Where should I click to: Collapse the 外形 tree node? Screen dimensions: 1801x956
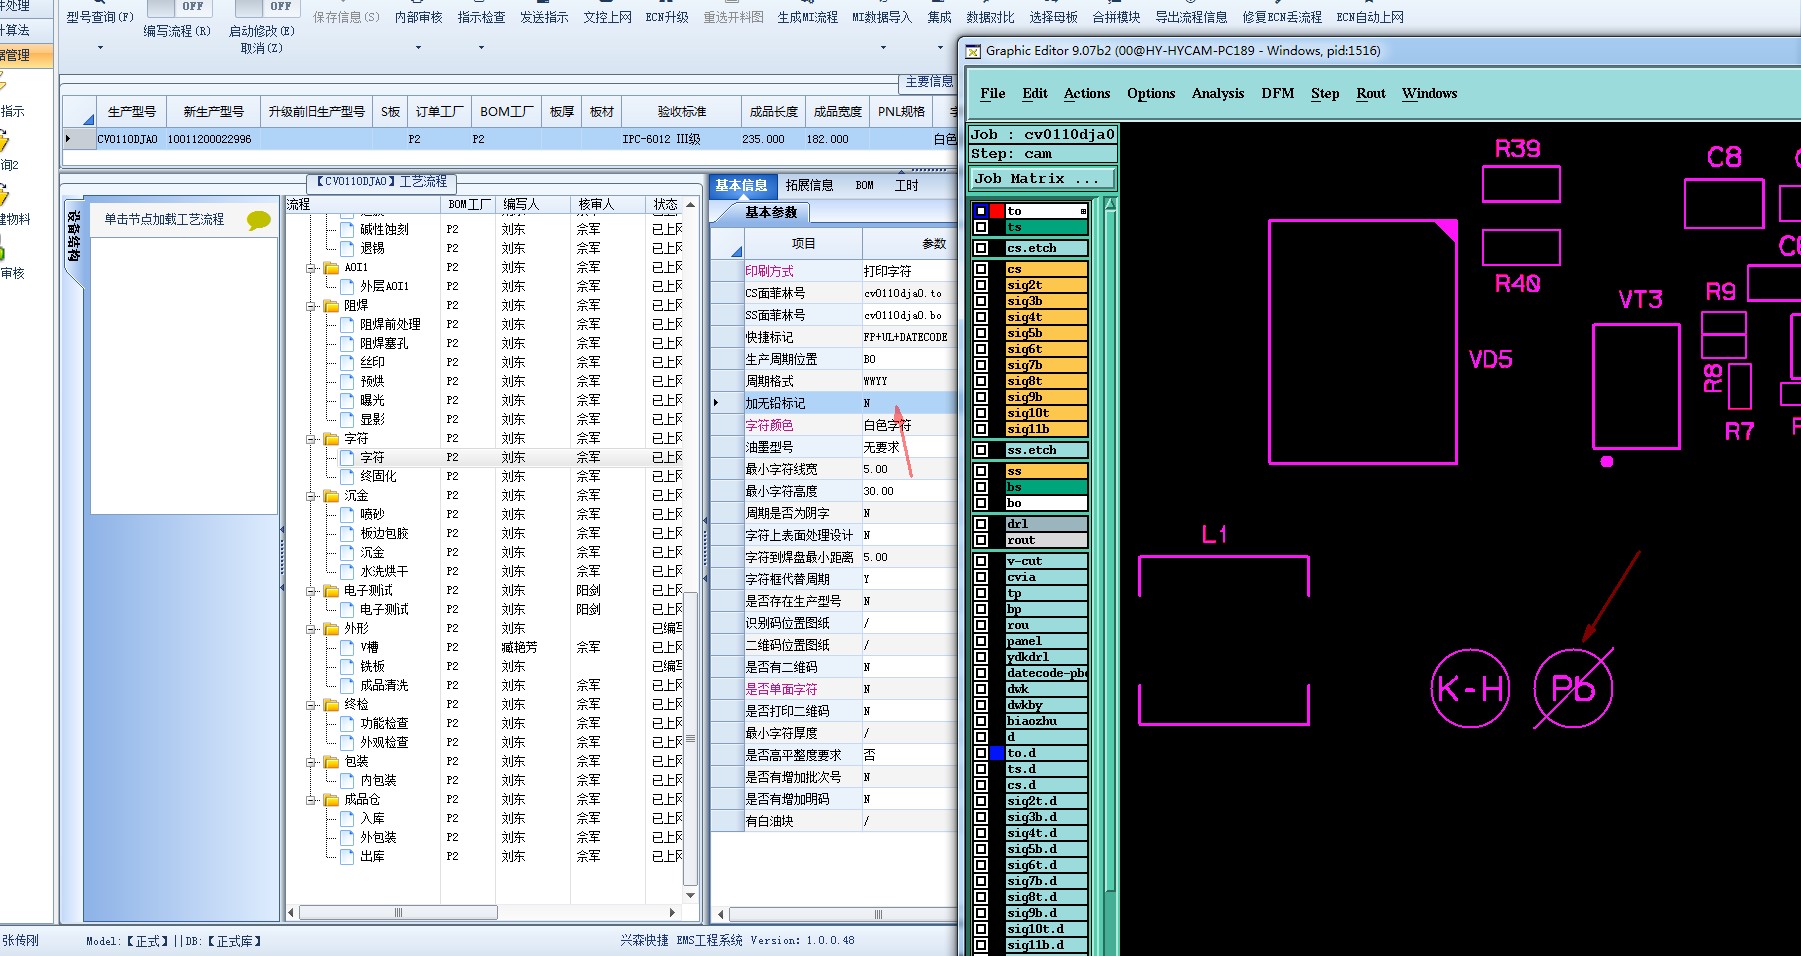tap(311, 629)
